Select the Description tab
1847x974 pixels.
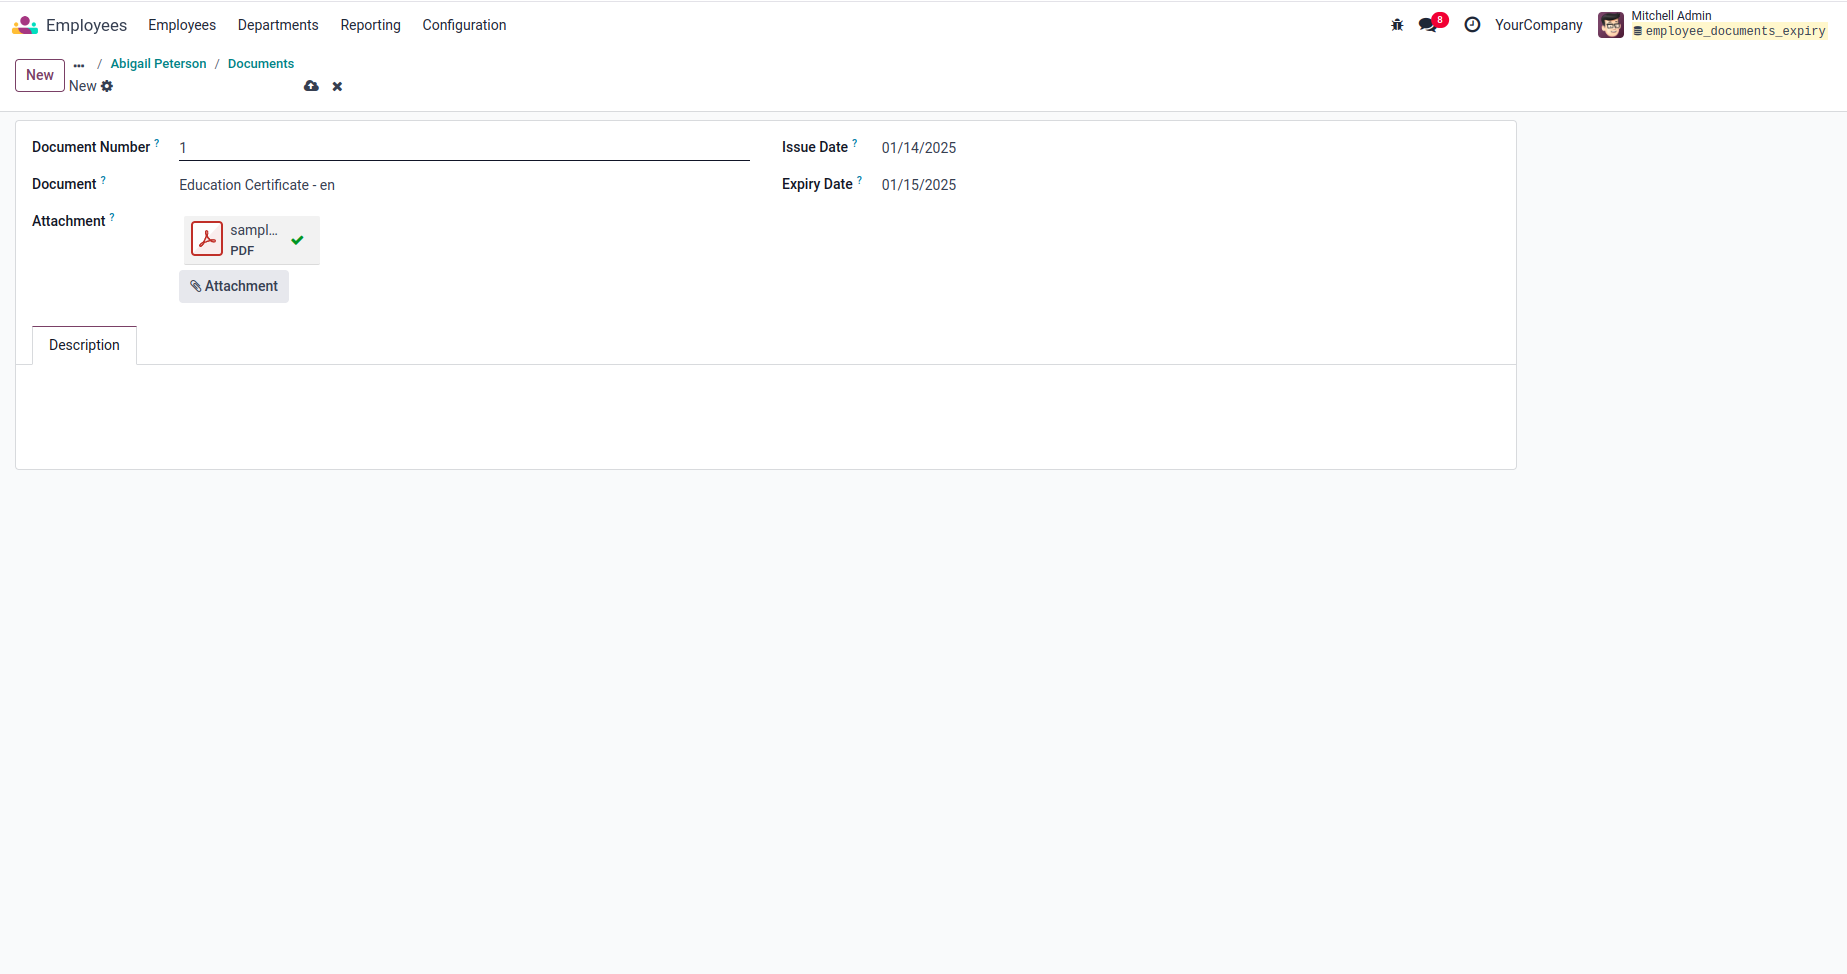coord(84,345)
